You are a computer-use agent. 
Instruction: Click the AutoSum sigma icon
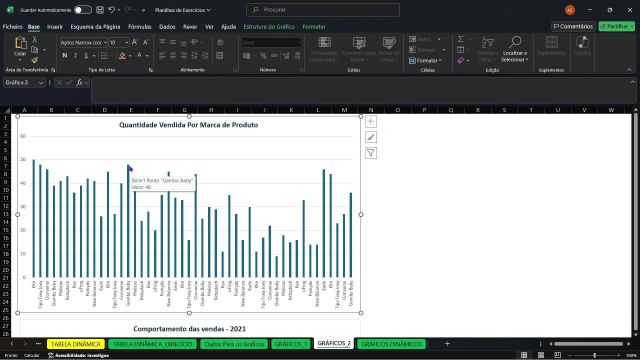(x=460, y=39)
